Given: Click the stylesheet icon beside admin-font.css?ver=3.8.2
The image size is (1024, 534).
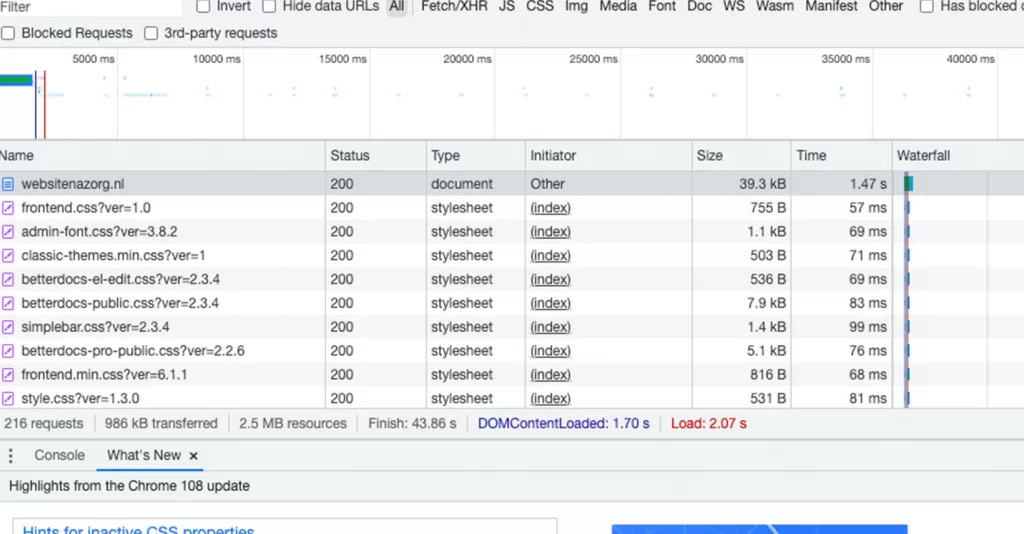Looking at the screenshot, I should point(7,232).
